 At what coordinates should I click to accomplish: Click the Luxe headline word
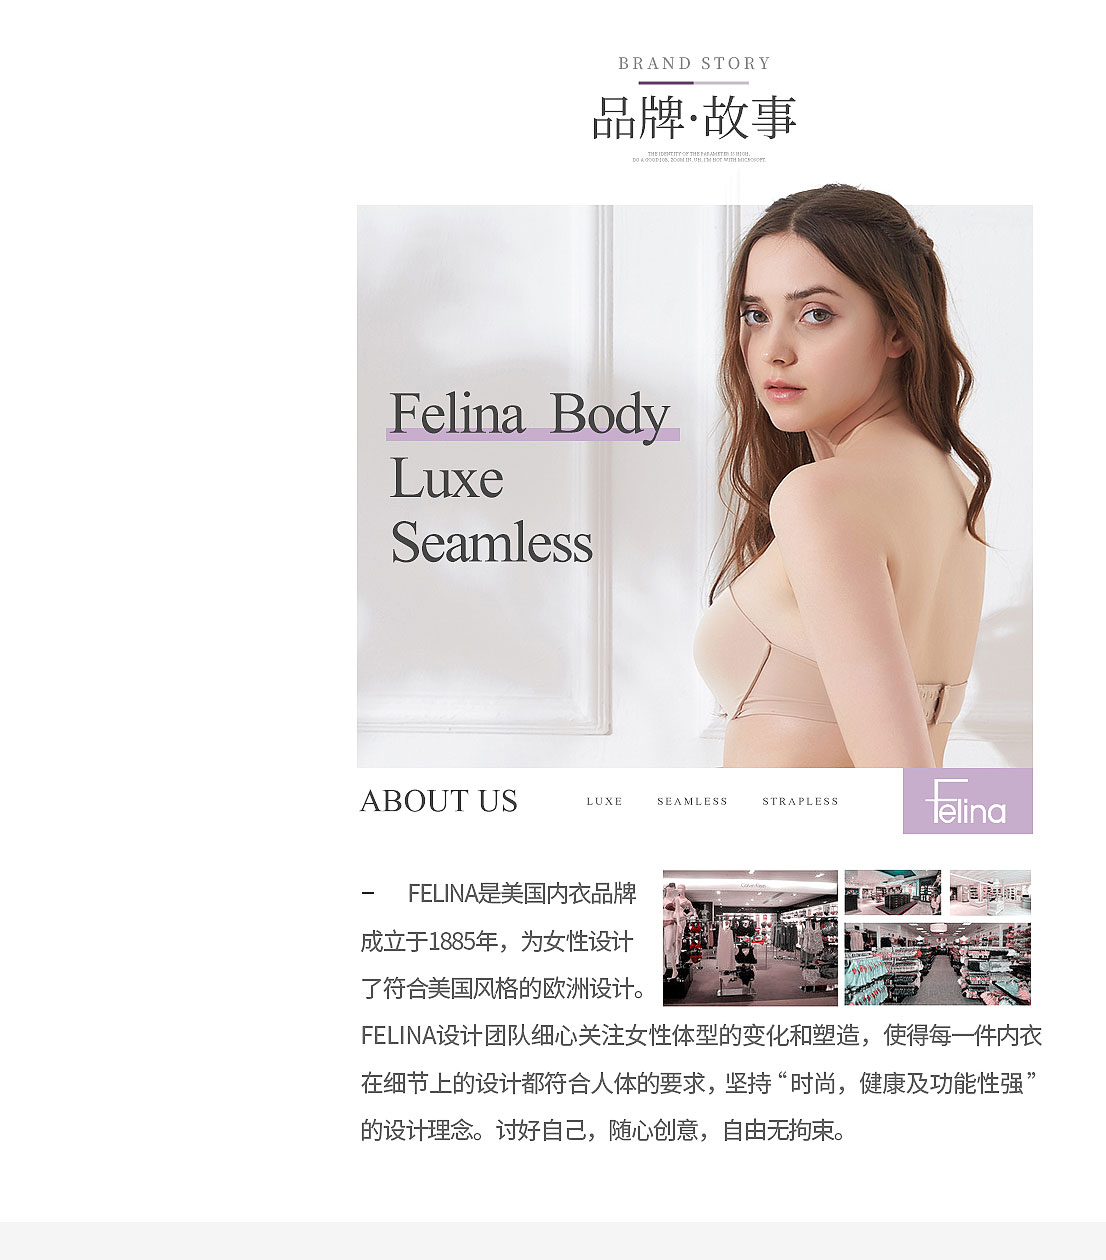coord(446,478)
